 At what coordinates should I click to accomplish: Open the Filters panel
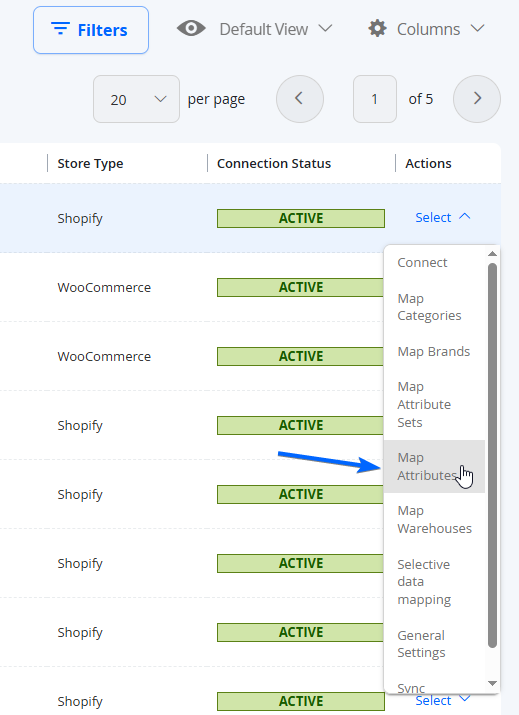[91, 30]
